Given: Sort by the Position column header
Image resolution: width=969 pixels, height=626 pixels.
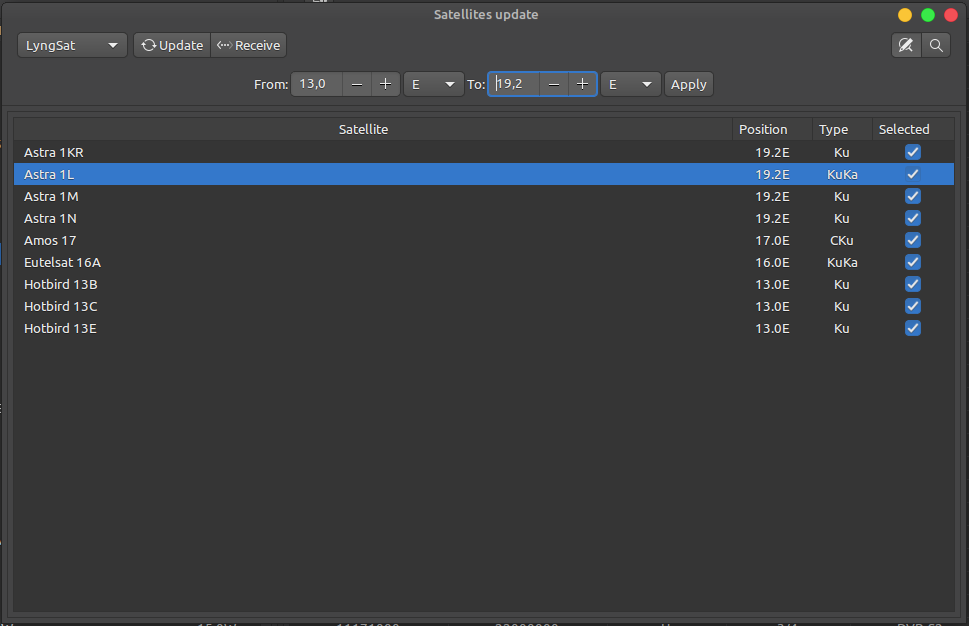Looking at the screenshot, I should click(x=762, y=129).
